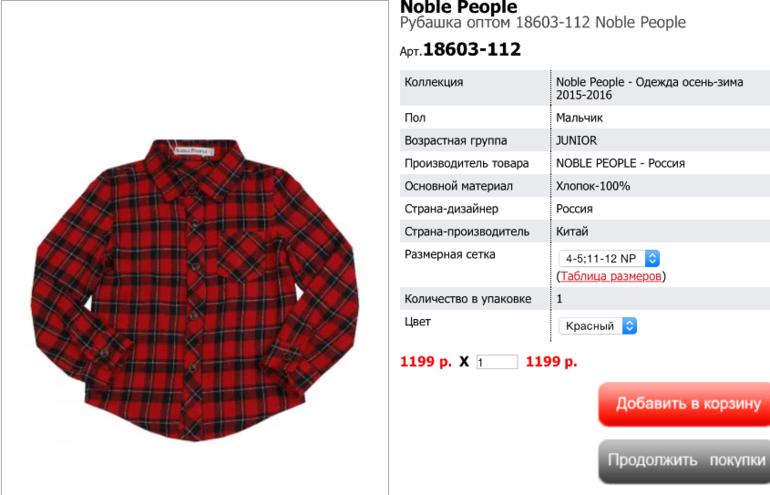The width and height of the screenshot is (770, 495).
Task: Click the JUNIOR age group value
Action: (577, 140)
